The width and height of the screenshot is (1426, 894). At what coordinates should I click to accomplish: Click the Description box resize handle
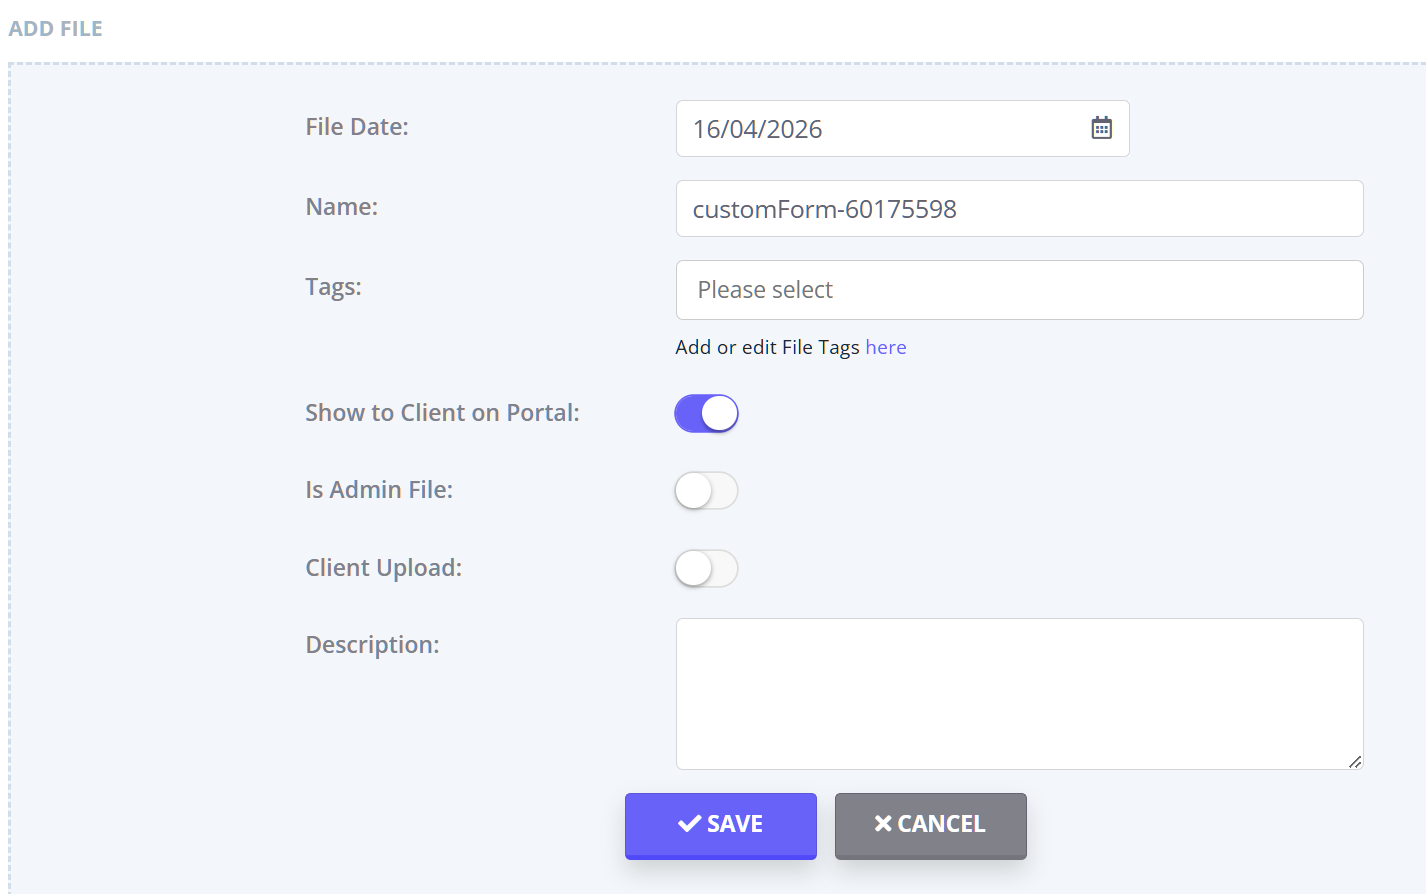click(x=1355, y=762)
